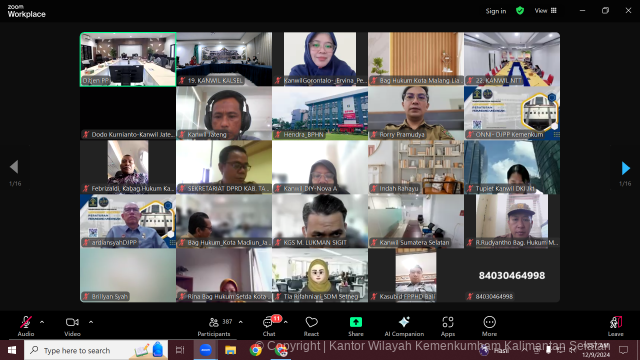Click the green encryption shield icon

[x=520, y=11]
